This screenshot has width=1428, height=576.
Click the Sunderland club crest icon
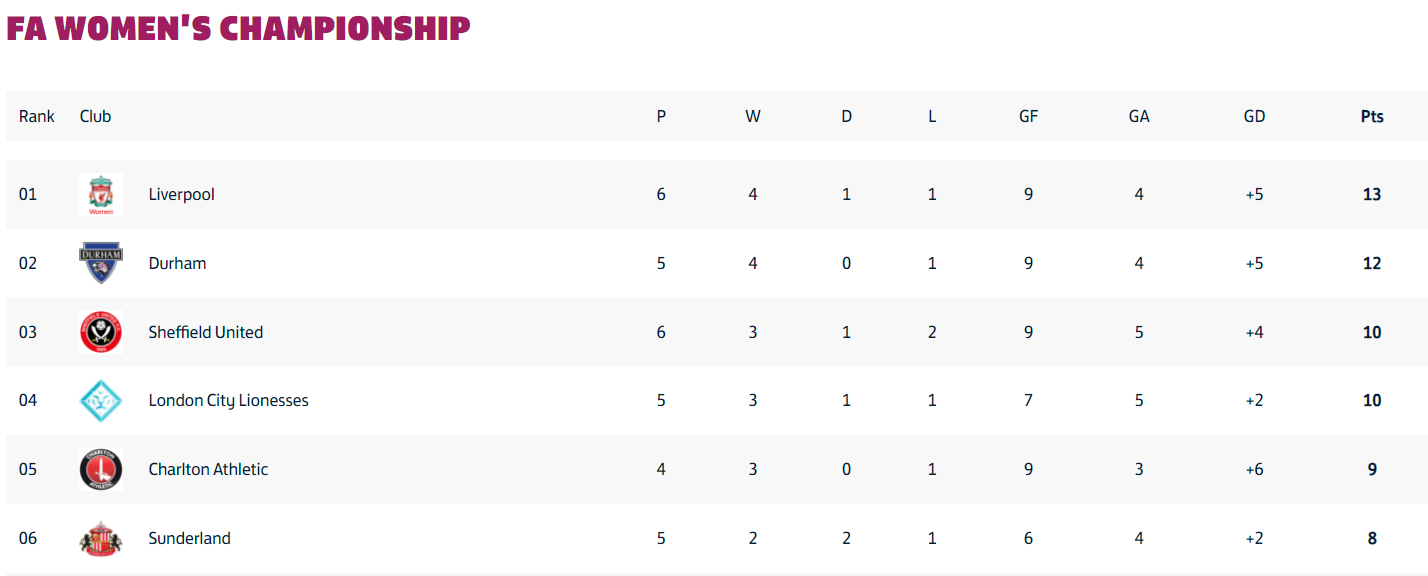[101, 538]
